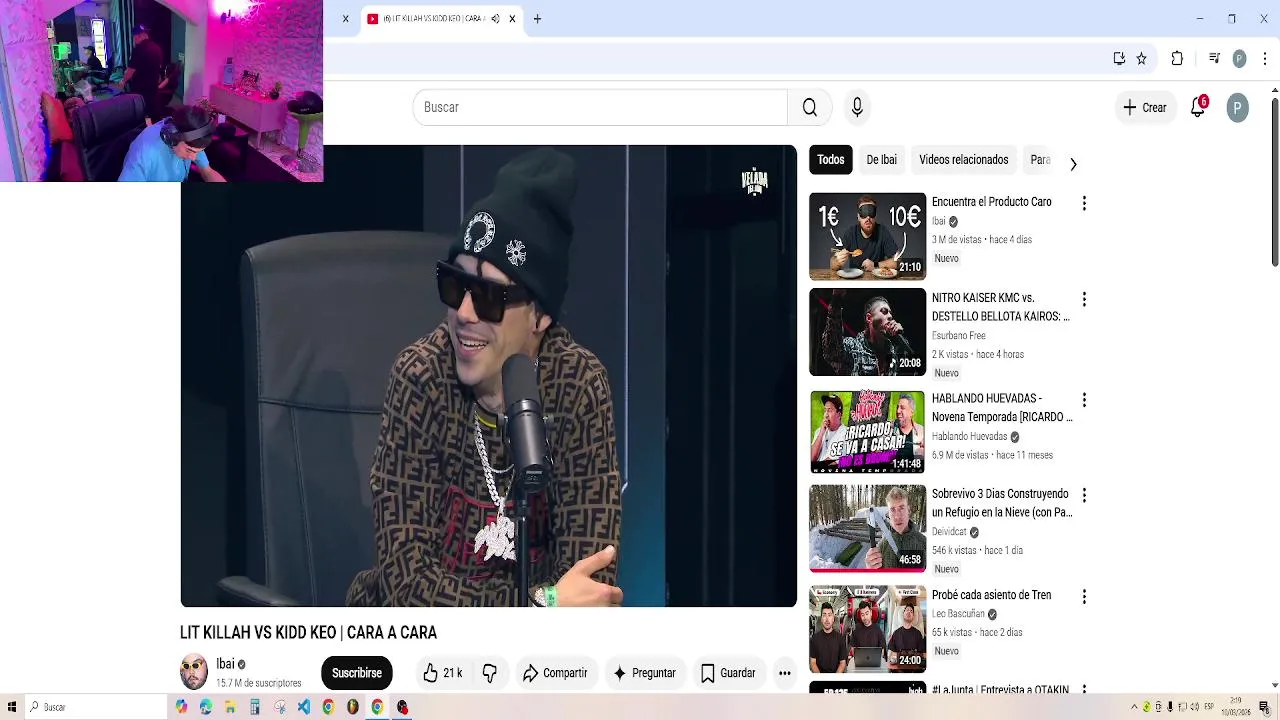This screenshot has width=1280, height=720.
Task: Open Copilot from taskbar
Action: point(181,707)
